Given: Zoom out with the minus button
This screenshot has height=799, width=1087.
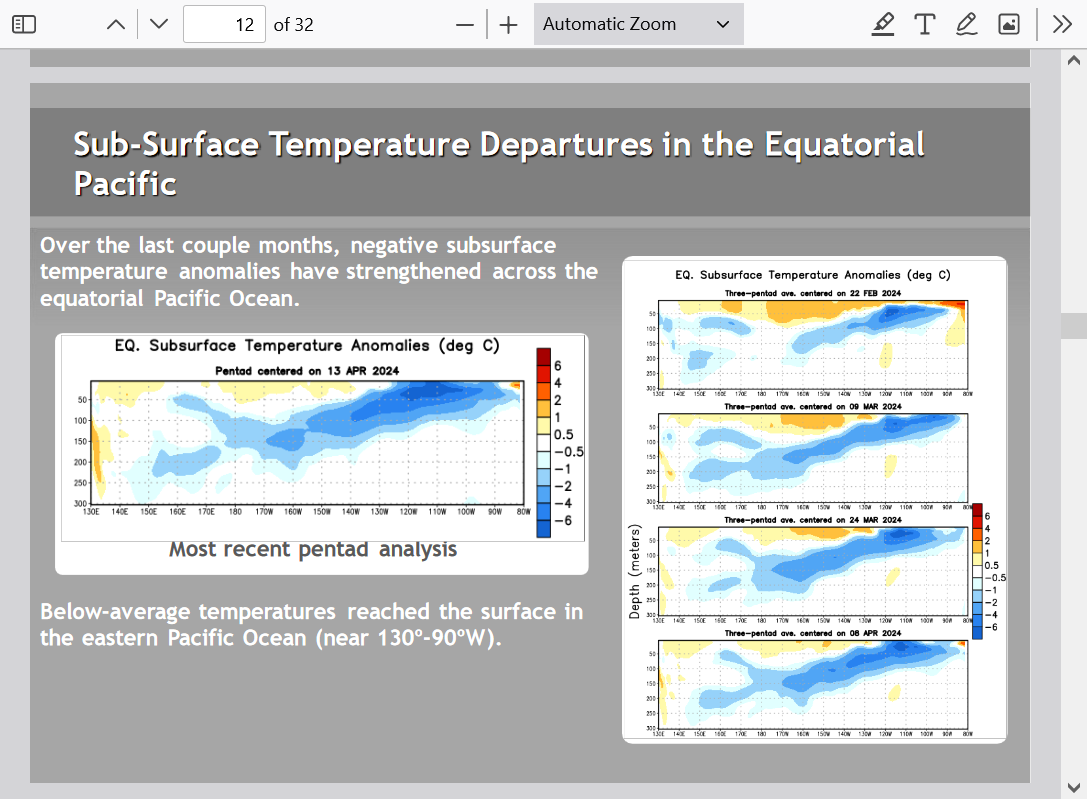Looking at the screenshot, I should [x=465, y=25].
